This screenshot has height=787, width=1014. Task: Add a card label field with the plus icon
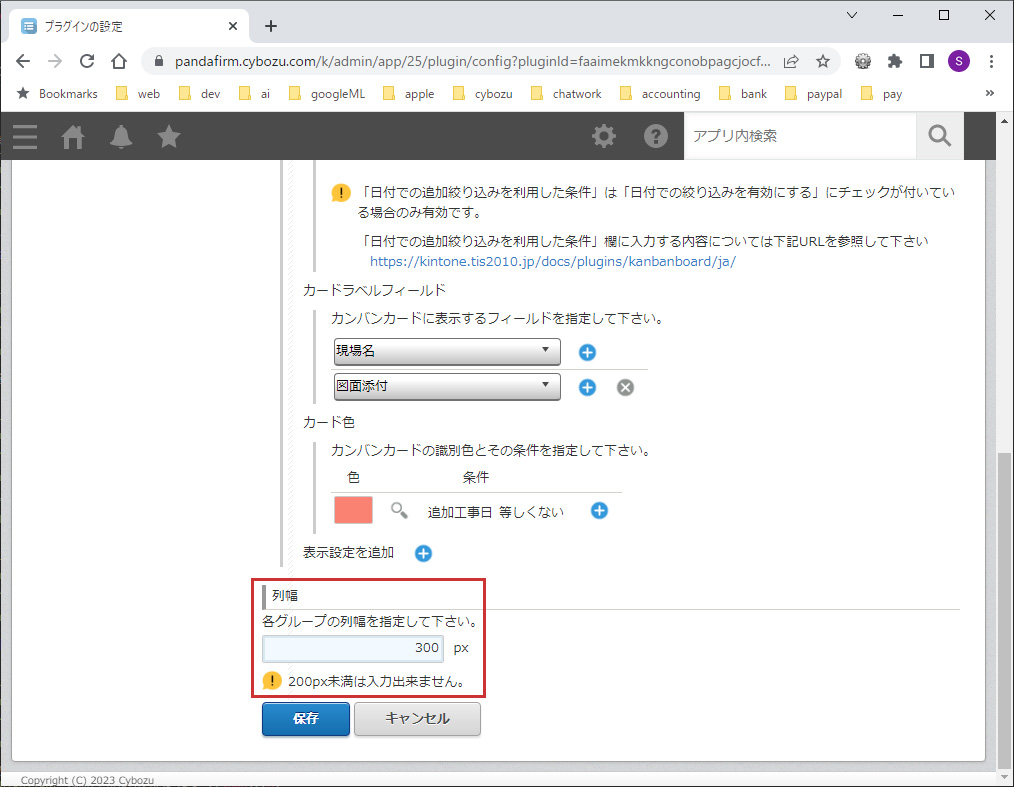coord(586,352)
